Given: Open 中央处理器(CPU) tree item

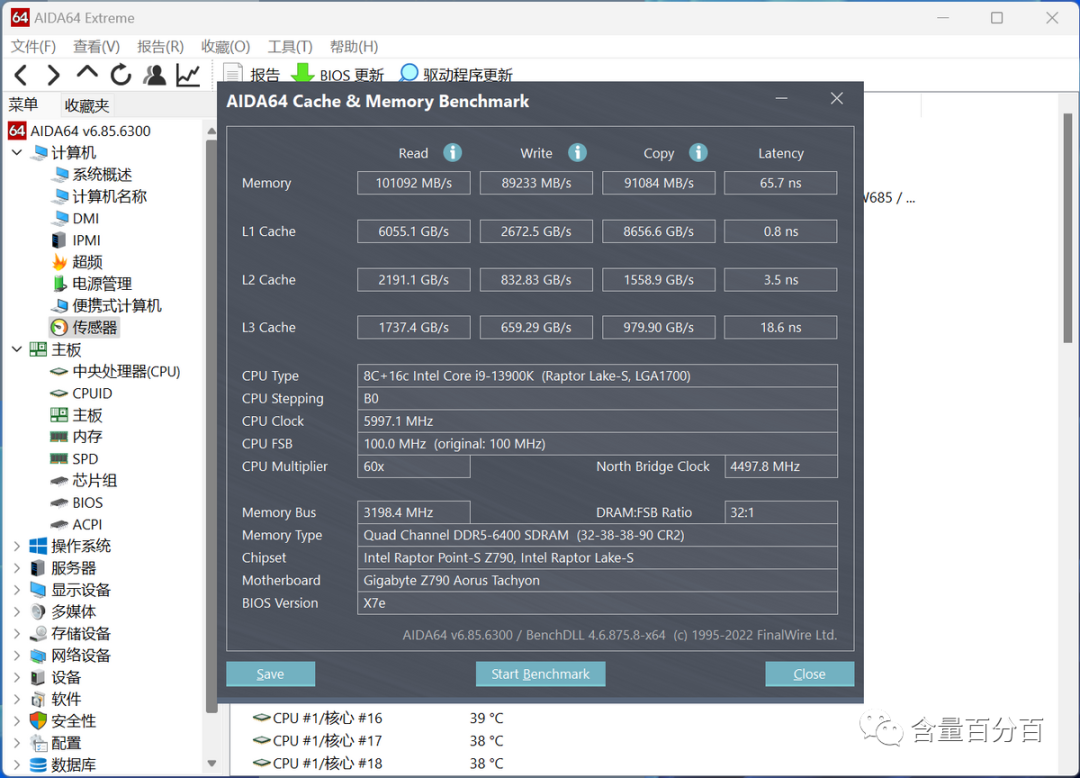Looking at the screenshot, I should click(x=116, y=371).
